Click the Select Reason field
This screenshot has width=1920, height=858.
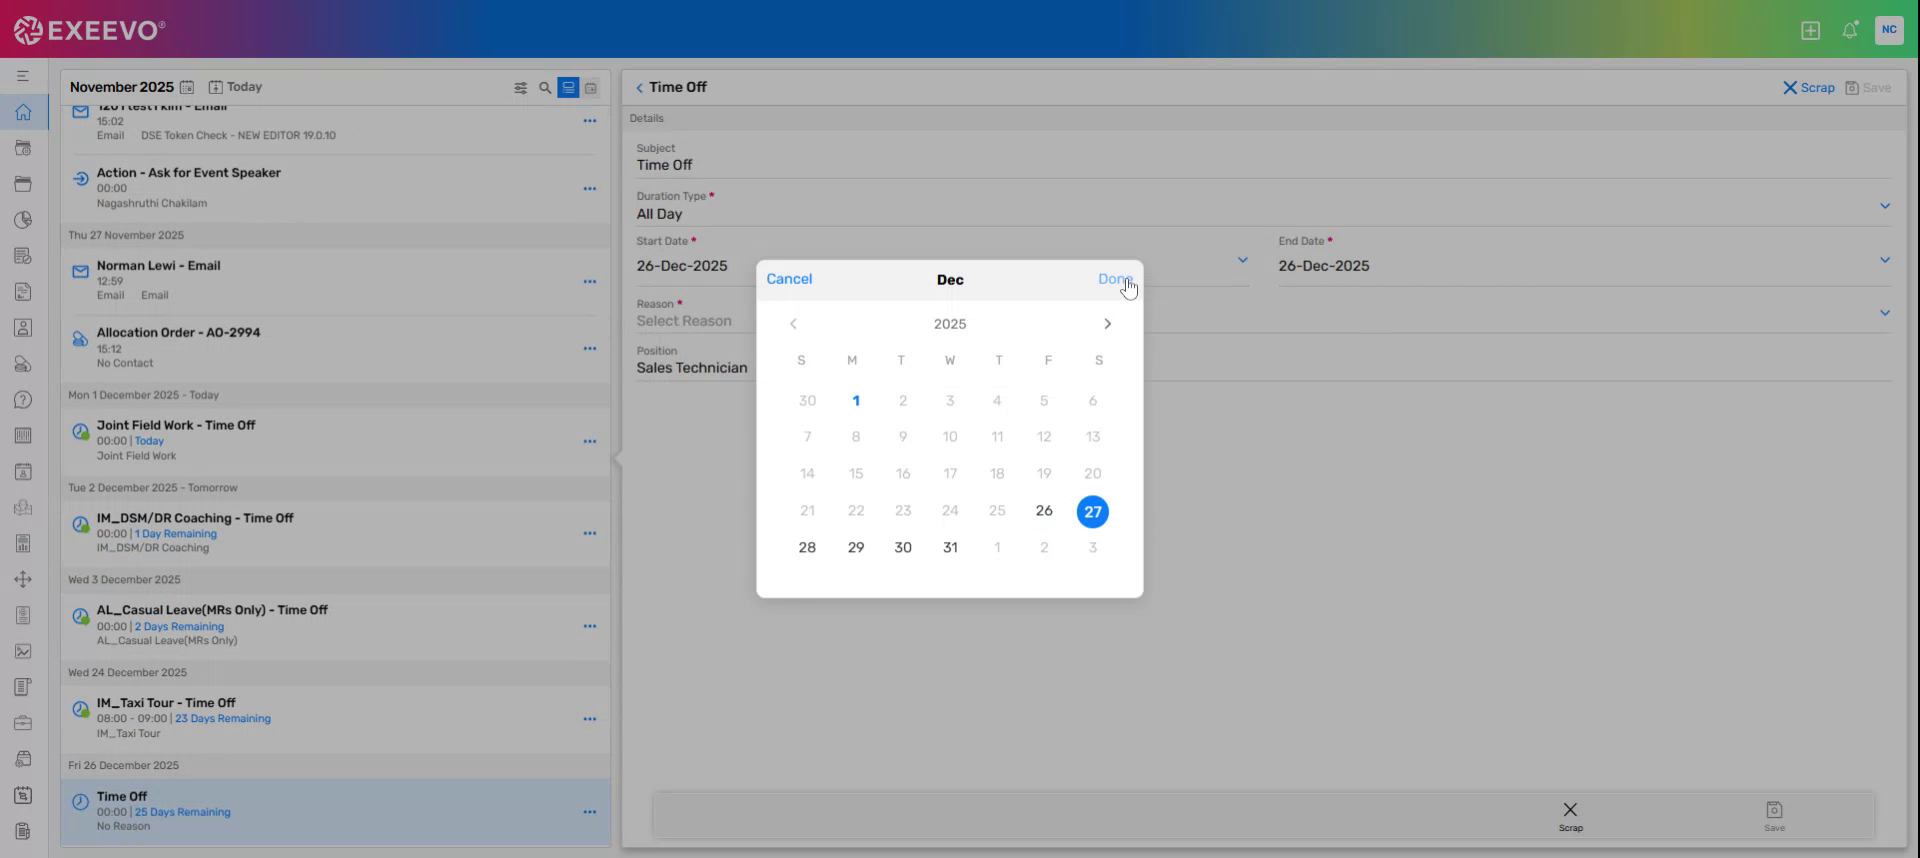tap(1264, 314)
